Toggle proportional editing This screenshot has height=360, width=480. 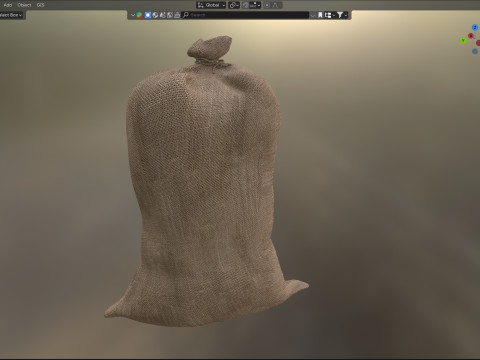click(x=267, y=5)
